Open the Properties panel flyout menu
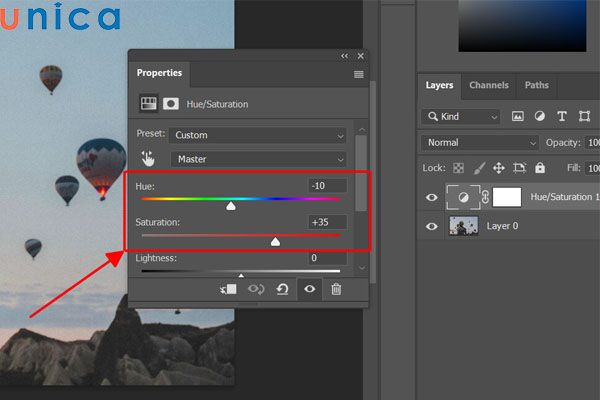The height and width of the screenshot is (400, 600). tap(358, 74)
